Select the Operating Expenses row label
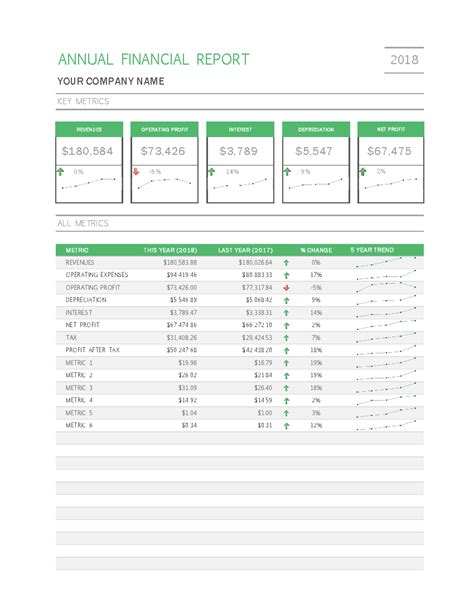This screenshot has height=613, width=474. [97, 275]
